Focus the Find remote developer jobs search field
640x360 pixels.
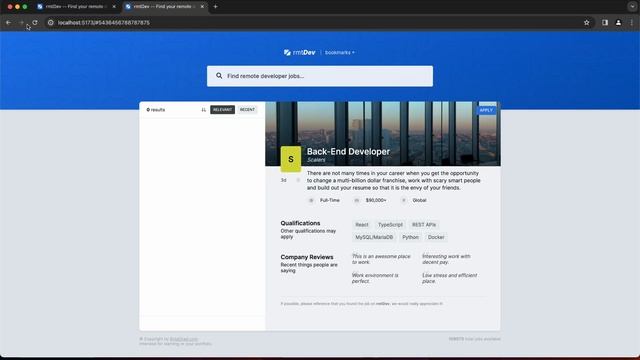[x=320, y=76]
